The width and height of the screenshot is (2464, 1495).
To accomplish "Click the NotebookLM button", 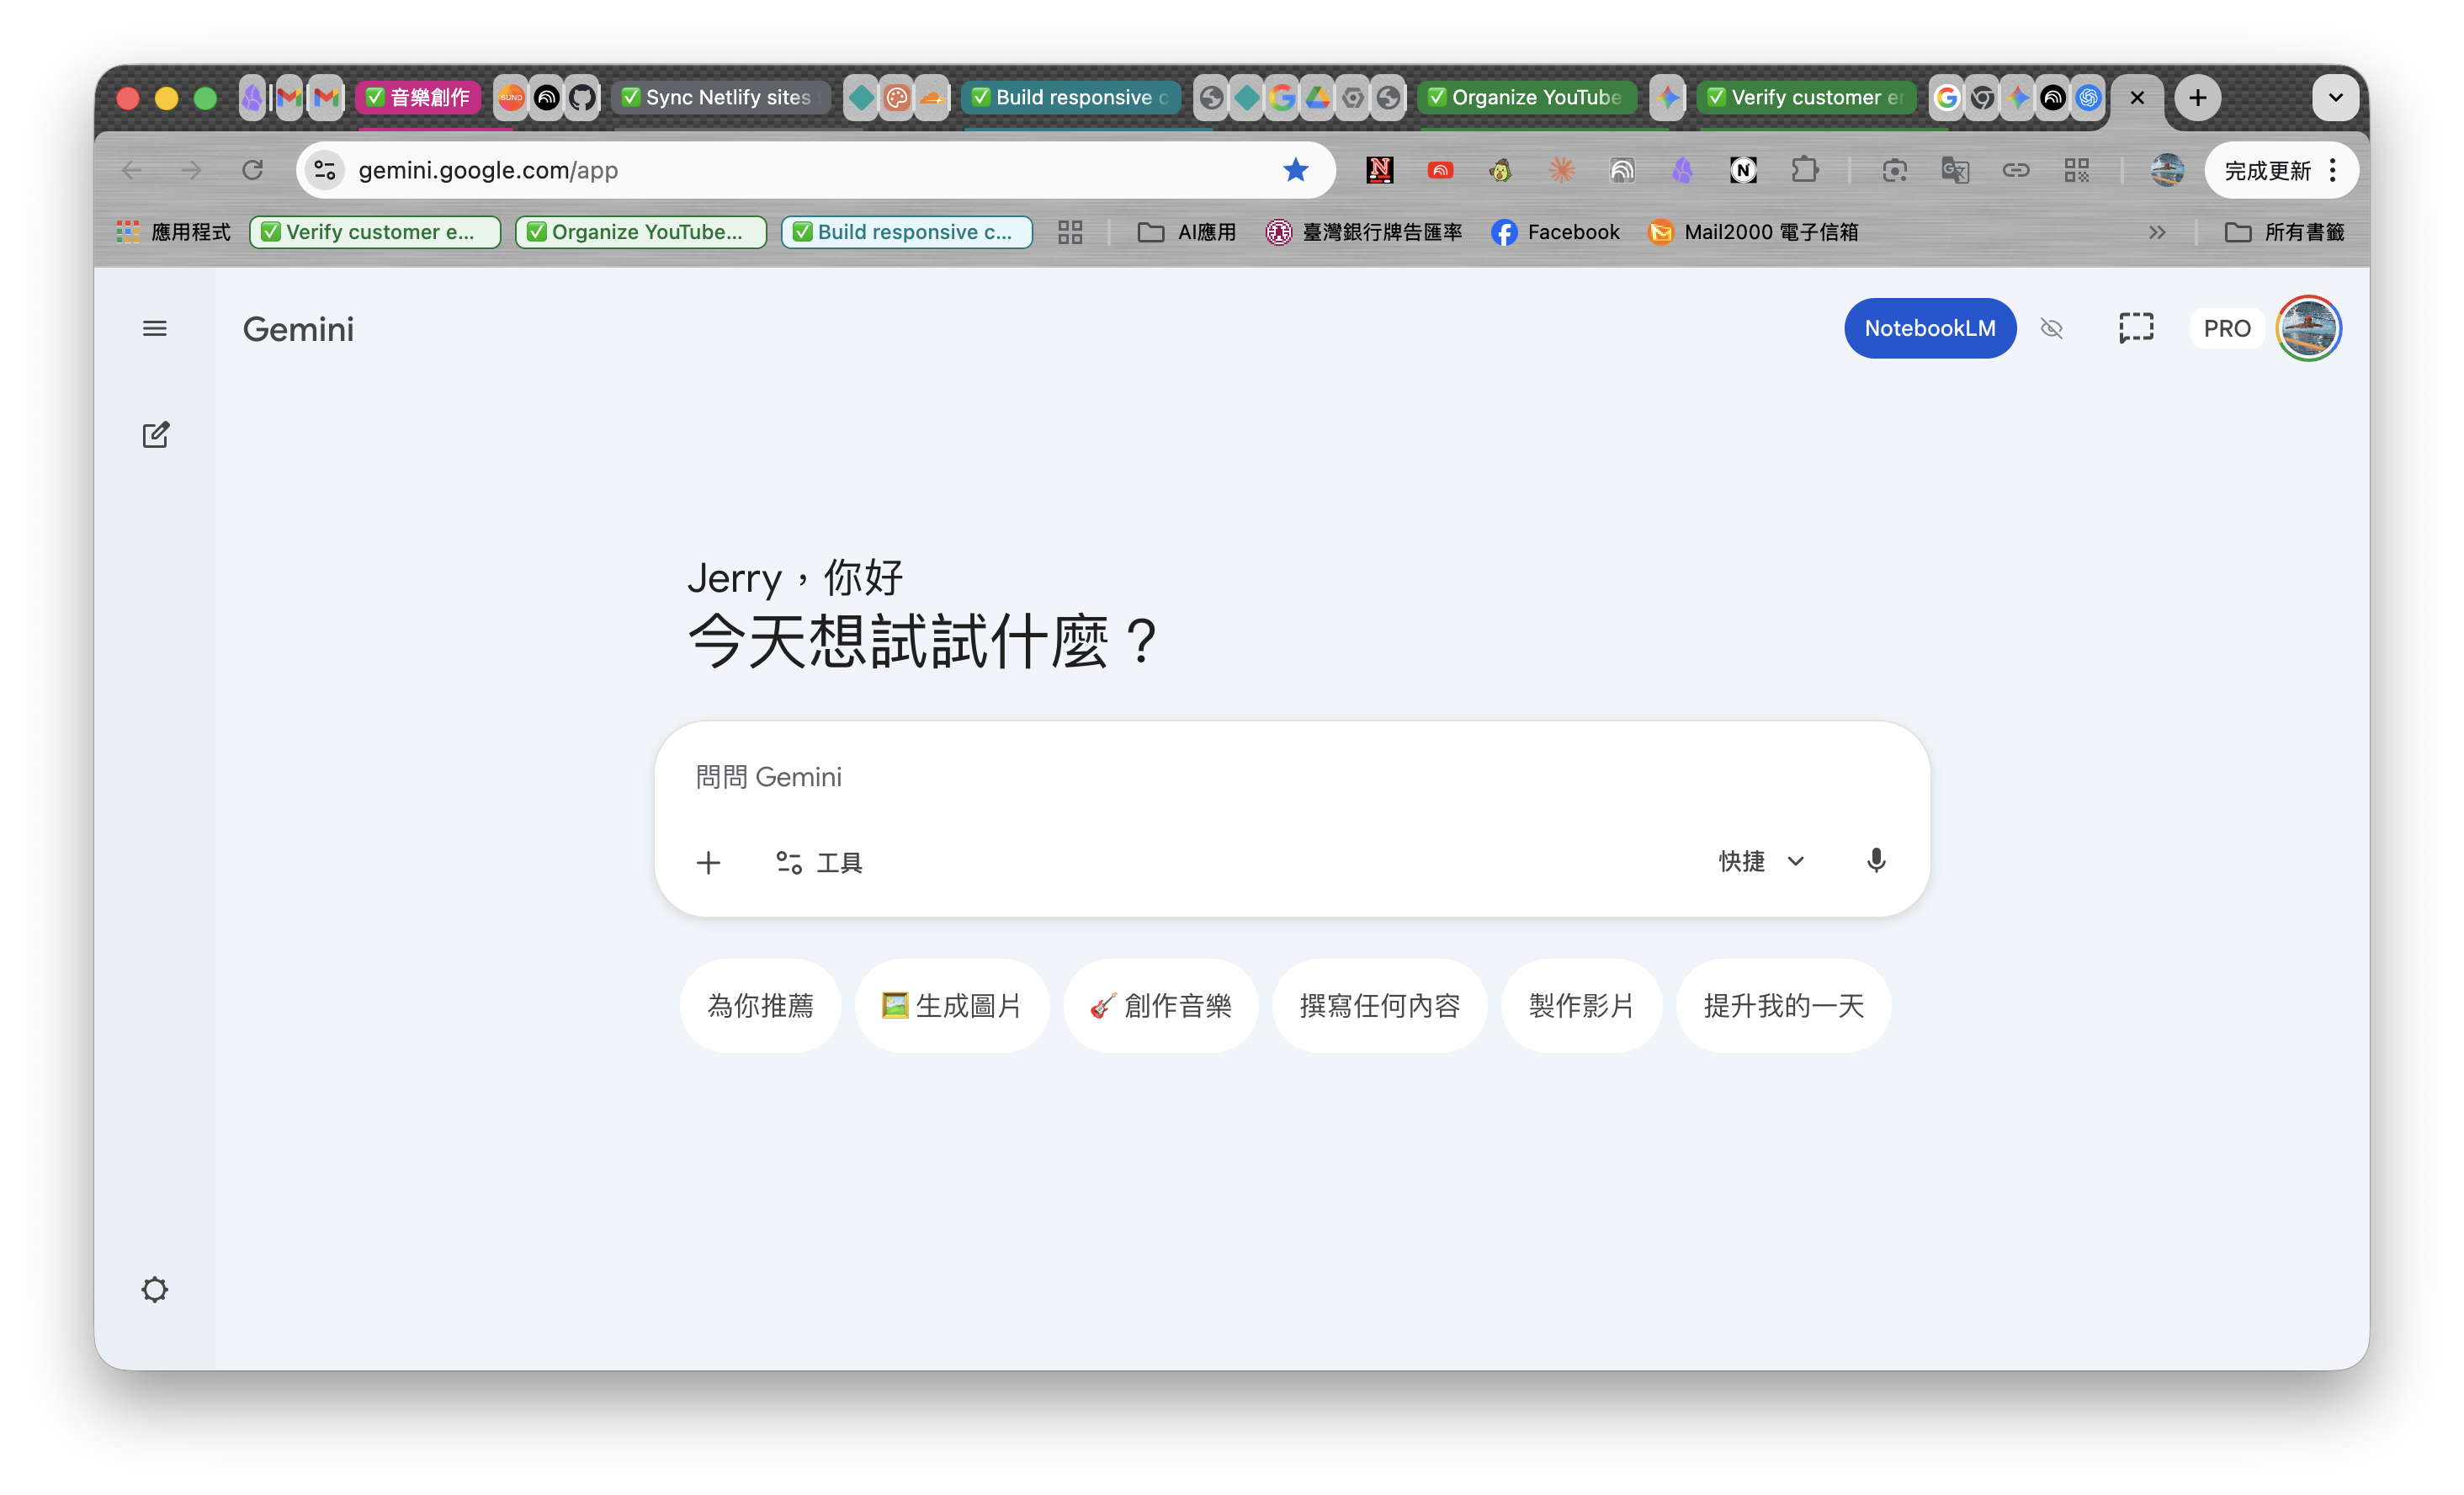I will pyautogui.click(x=1929, y=328).
